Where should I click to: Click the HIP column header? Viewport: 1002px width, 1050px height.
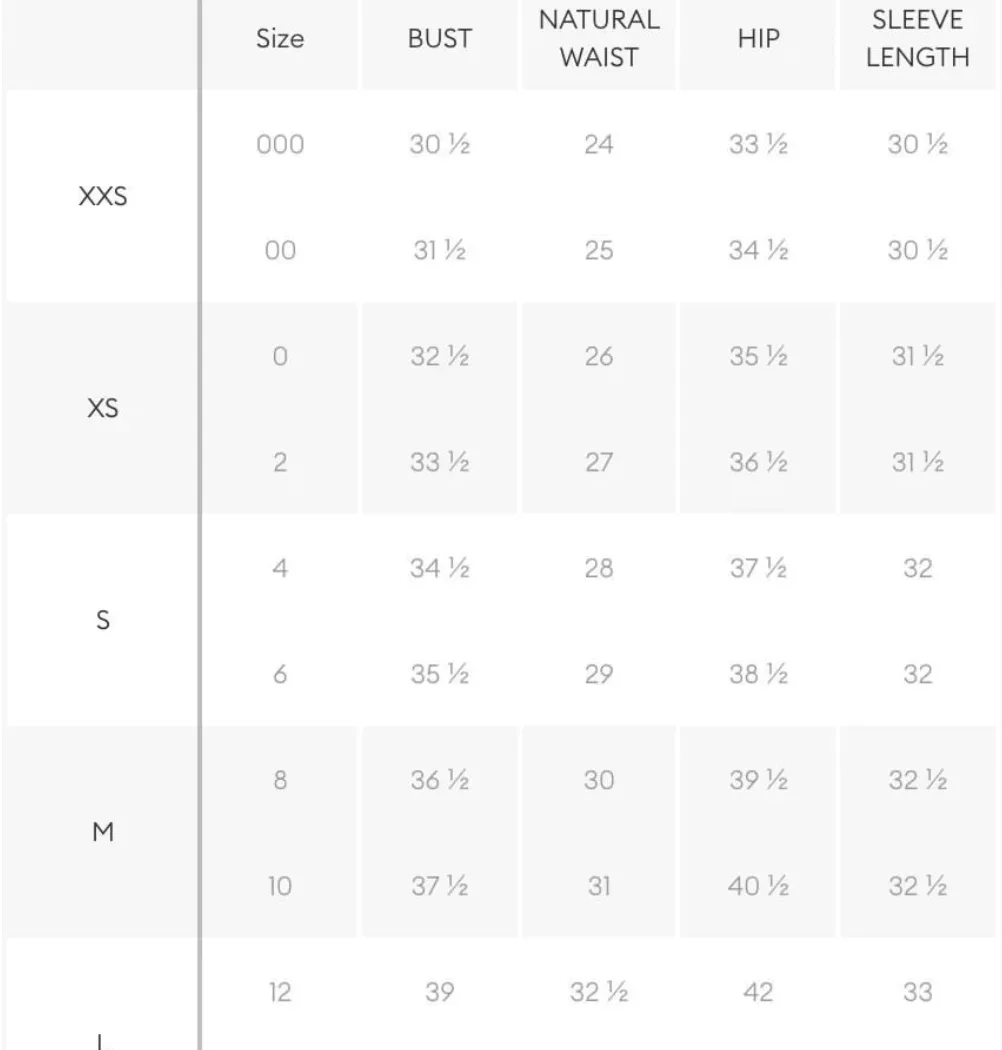758,39
